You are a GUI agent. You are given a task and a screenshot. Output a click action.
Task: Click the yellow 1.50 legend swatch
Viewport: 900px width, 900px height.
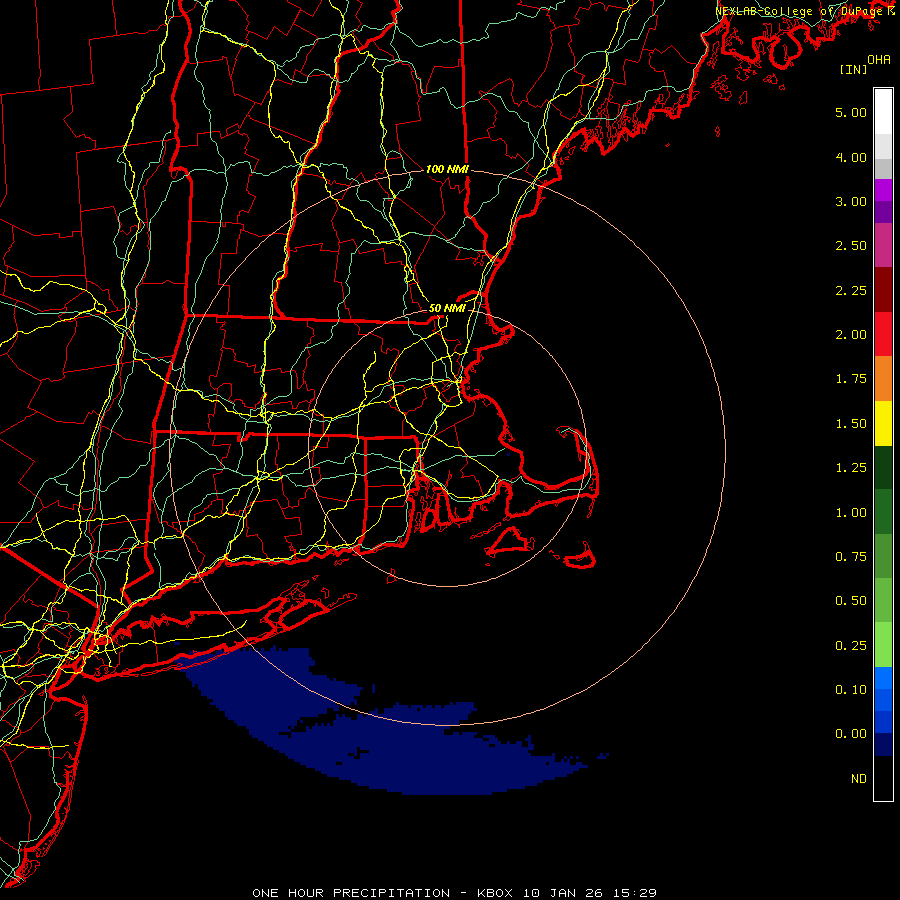pyautogui.click(x=883, y=423)
